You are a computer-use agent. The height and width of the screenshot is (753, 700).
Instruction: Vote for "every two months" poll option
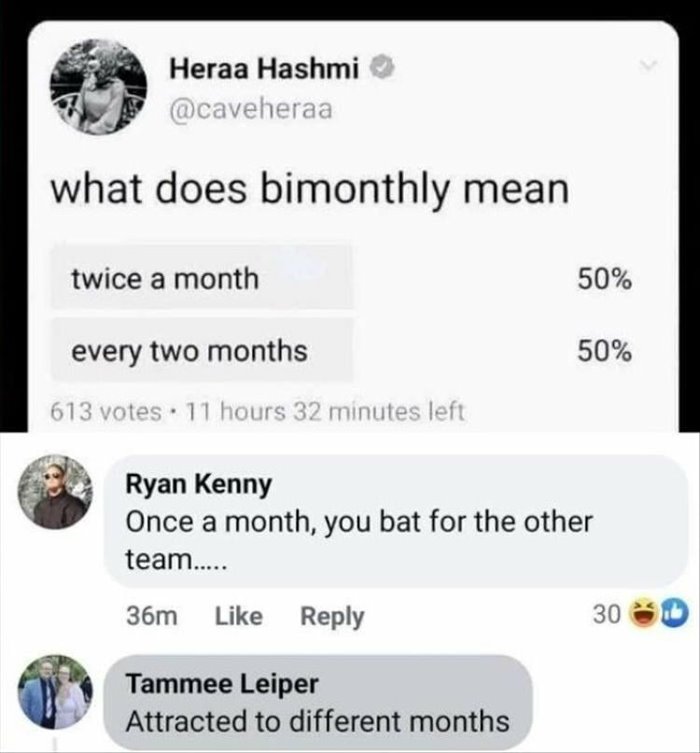pos(202,351)
